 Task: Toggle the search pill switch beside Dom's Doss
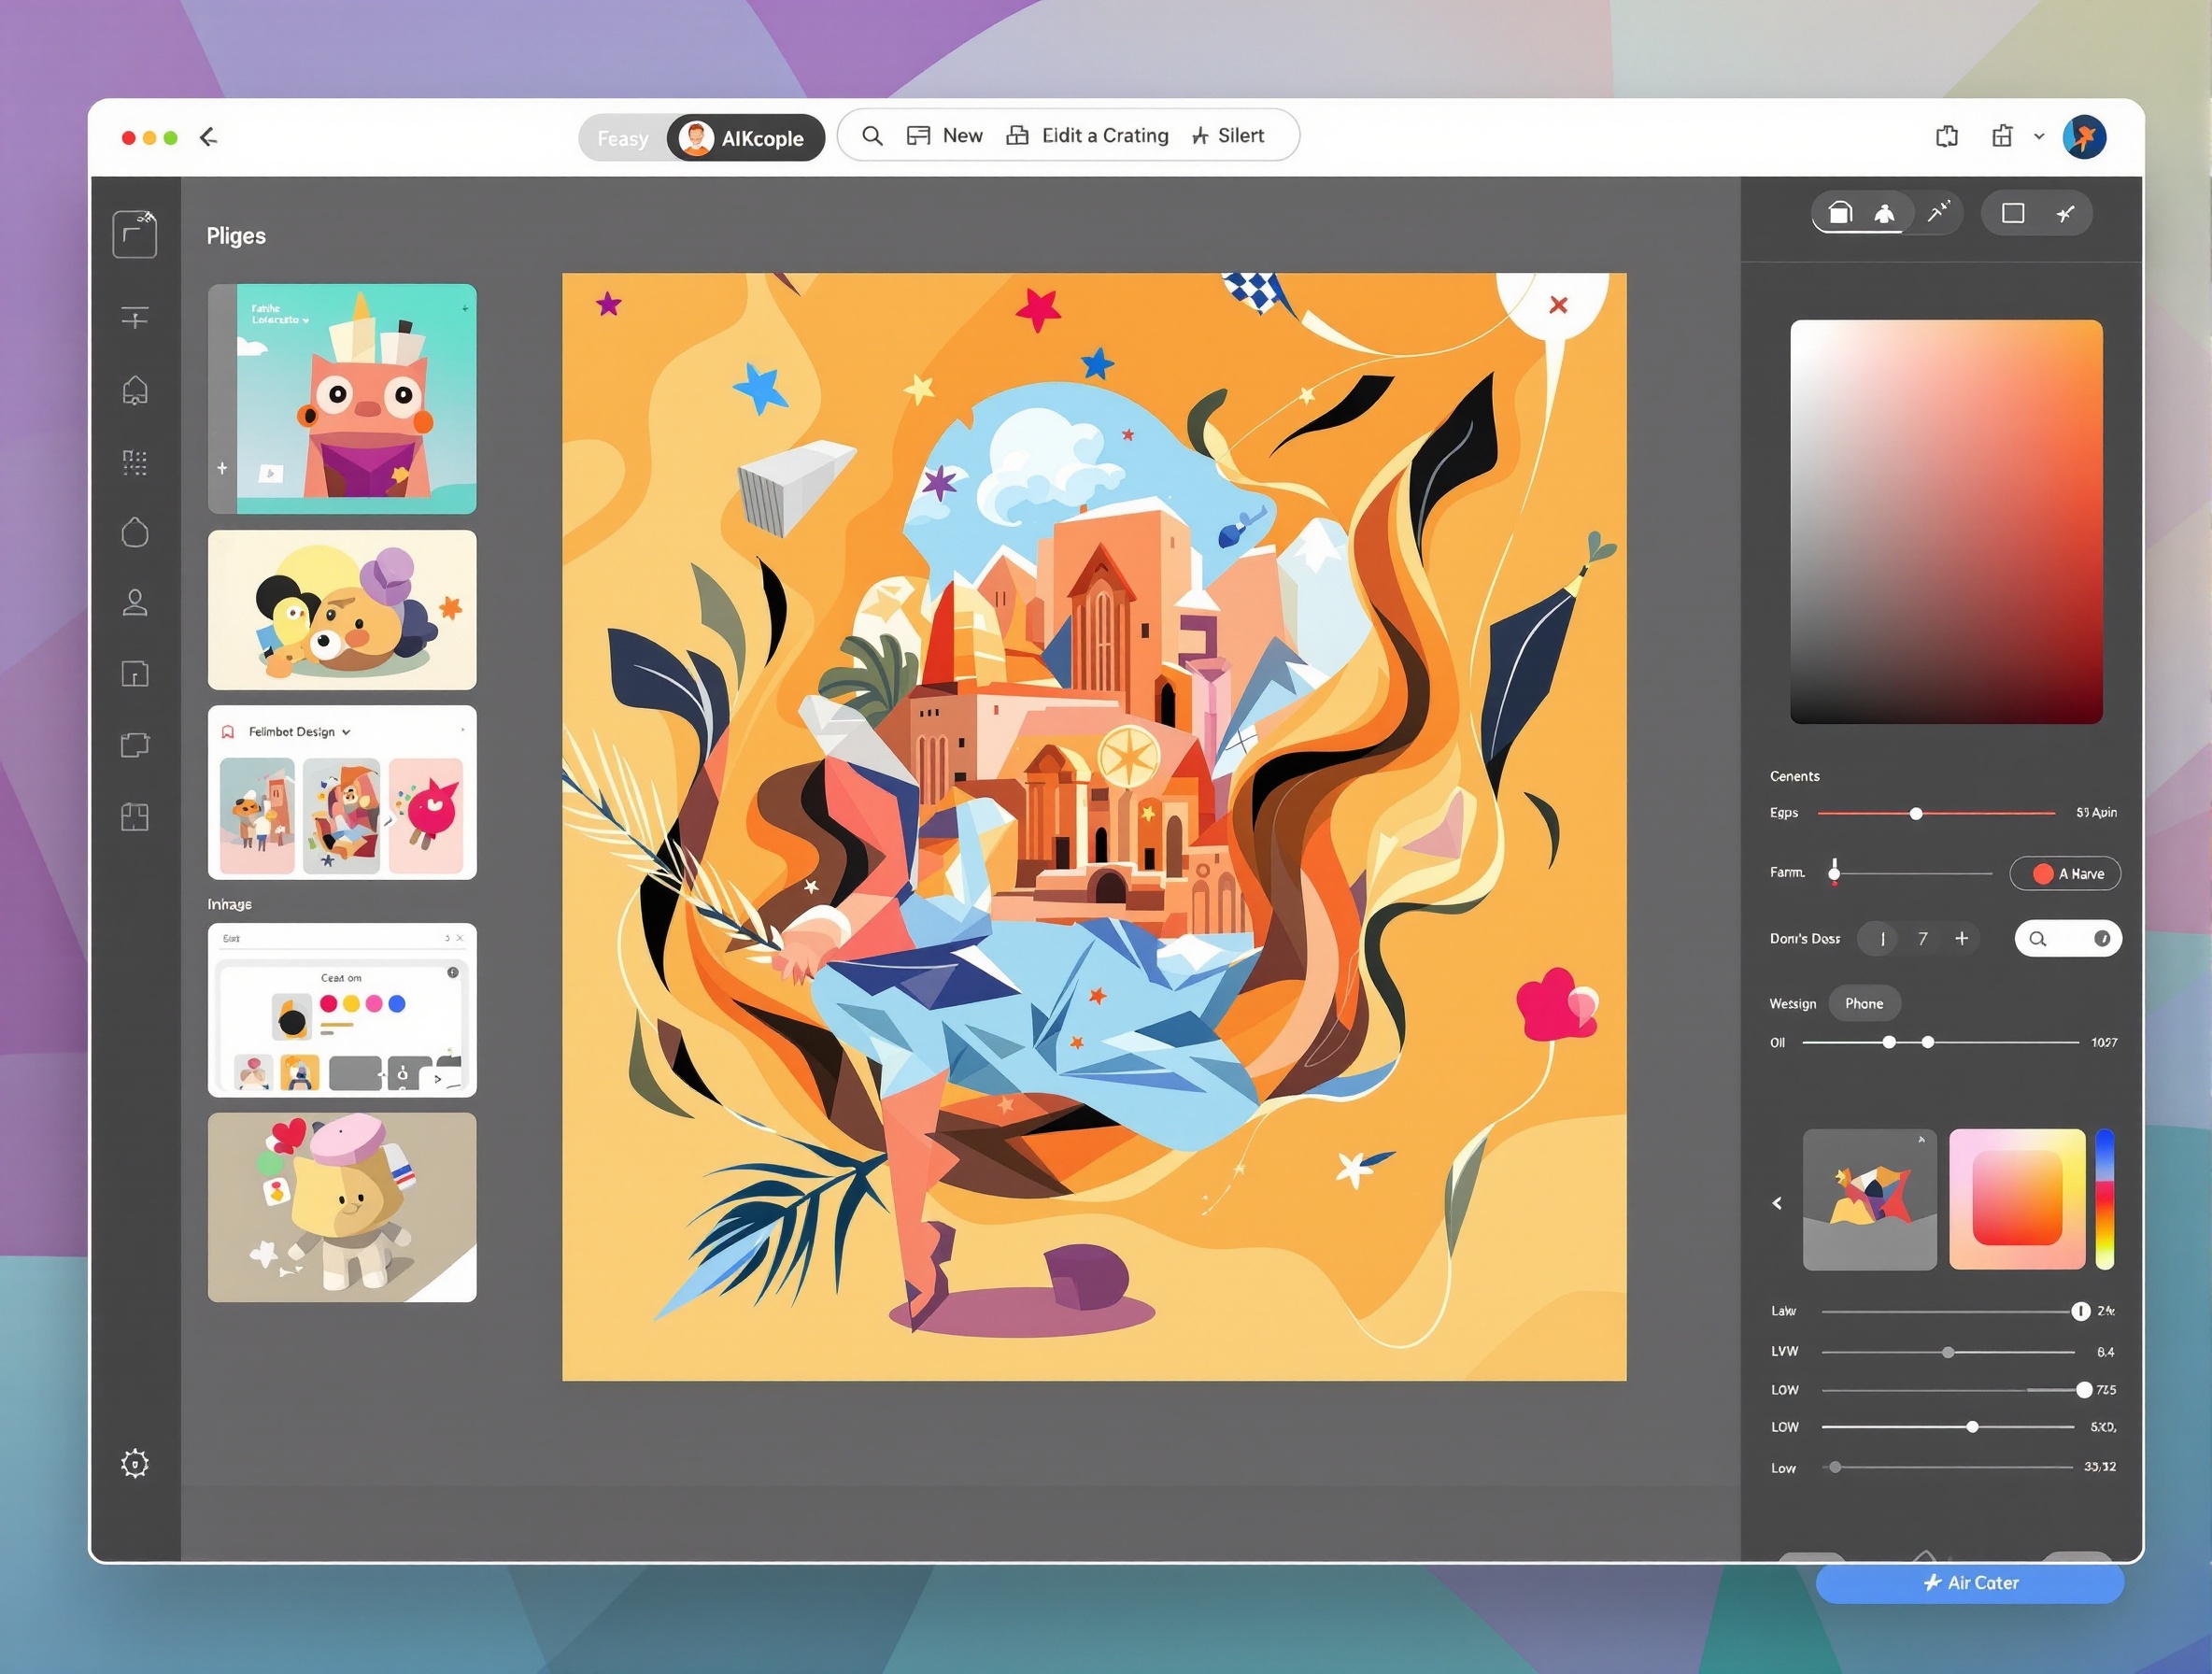[2068, 938]
